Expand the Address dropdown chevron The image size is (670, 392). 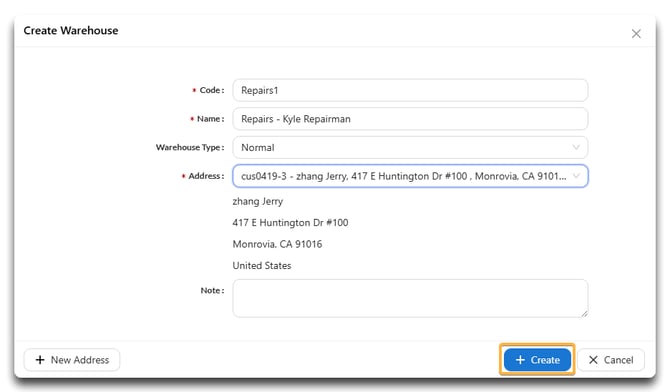click(x=576, y=176)
